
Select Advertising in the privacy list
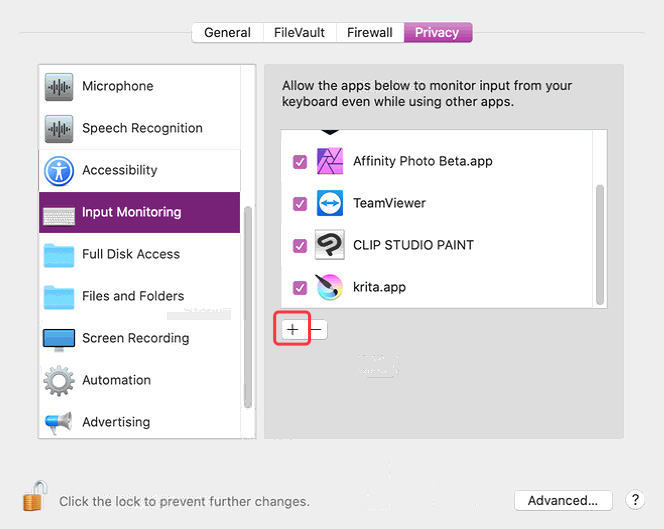click(x=140, y=422)
